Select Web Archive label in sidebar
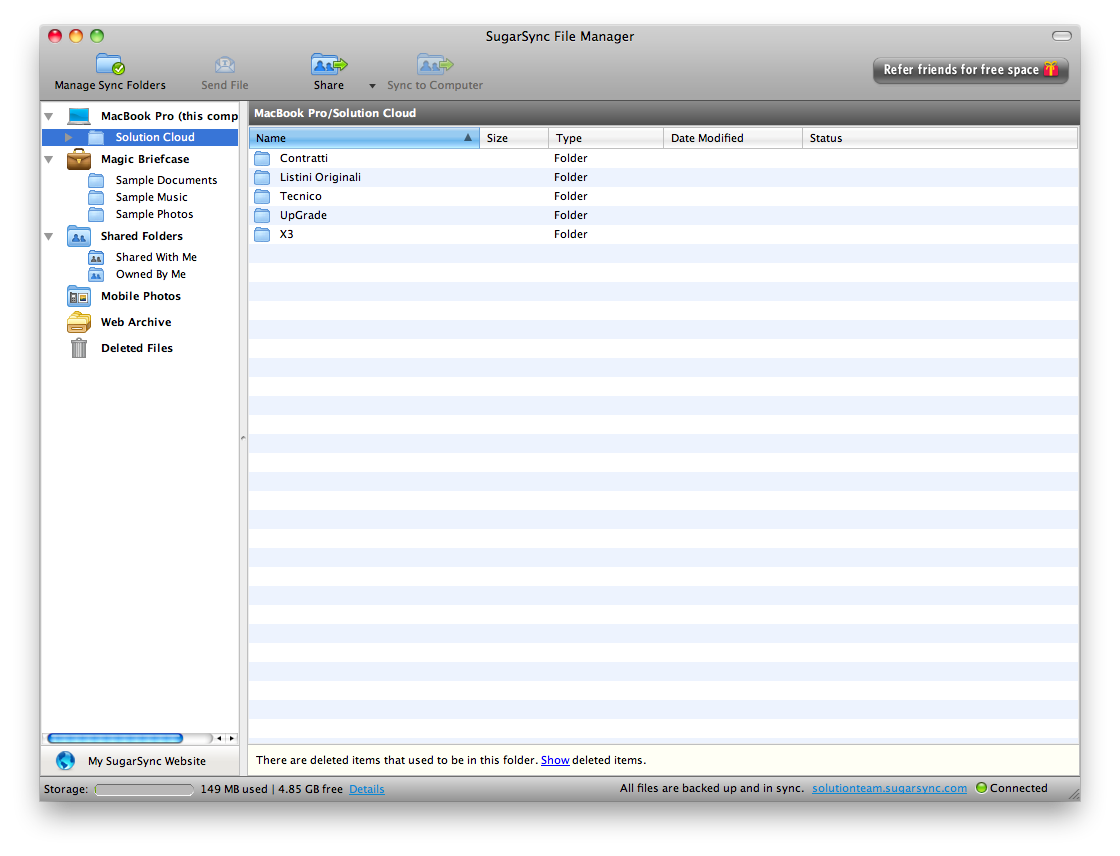The height and width of the screenshot is (856, 1120). [x=136, y=322]
